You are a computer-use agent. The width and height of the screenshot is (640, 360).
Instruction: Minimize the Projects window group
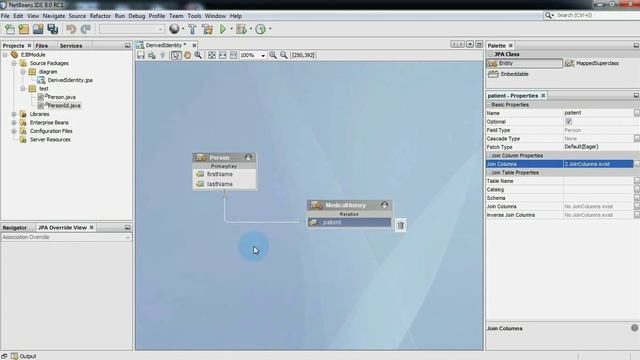[x=128, y=46]
